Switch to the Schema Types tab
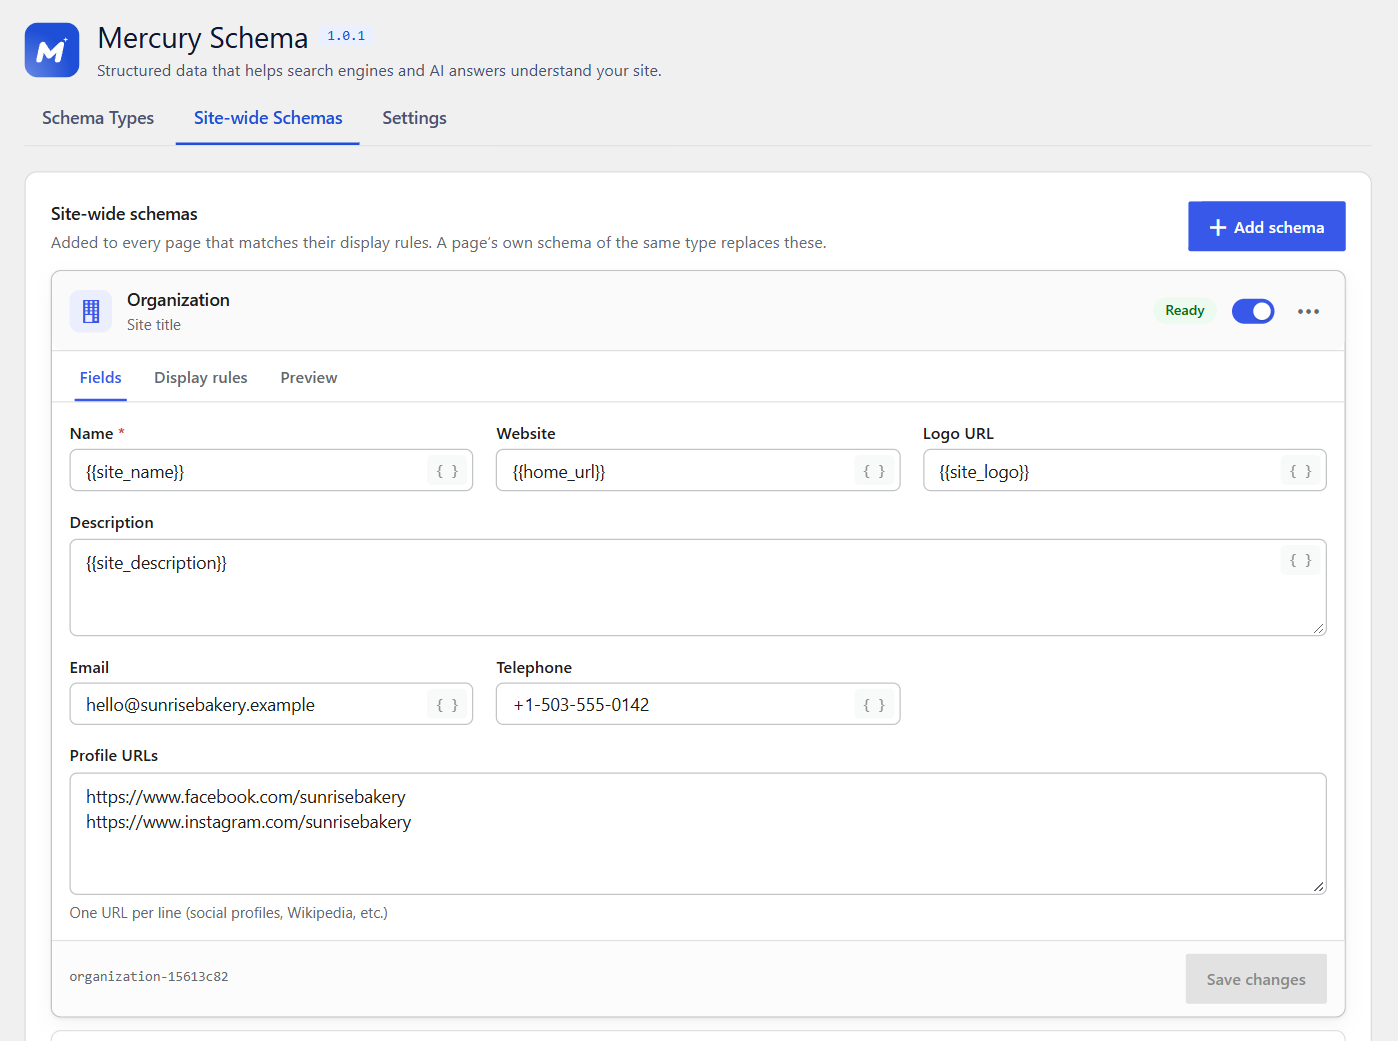Image resolution: width=1398 pixels, height=1041 pixels. (98, 118)
